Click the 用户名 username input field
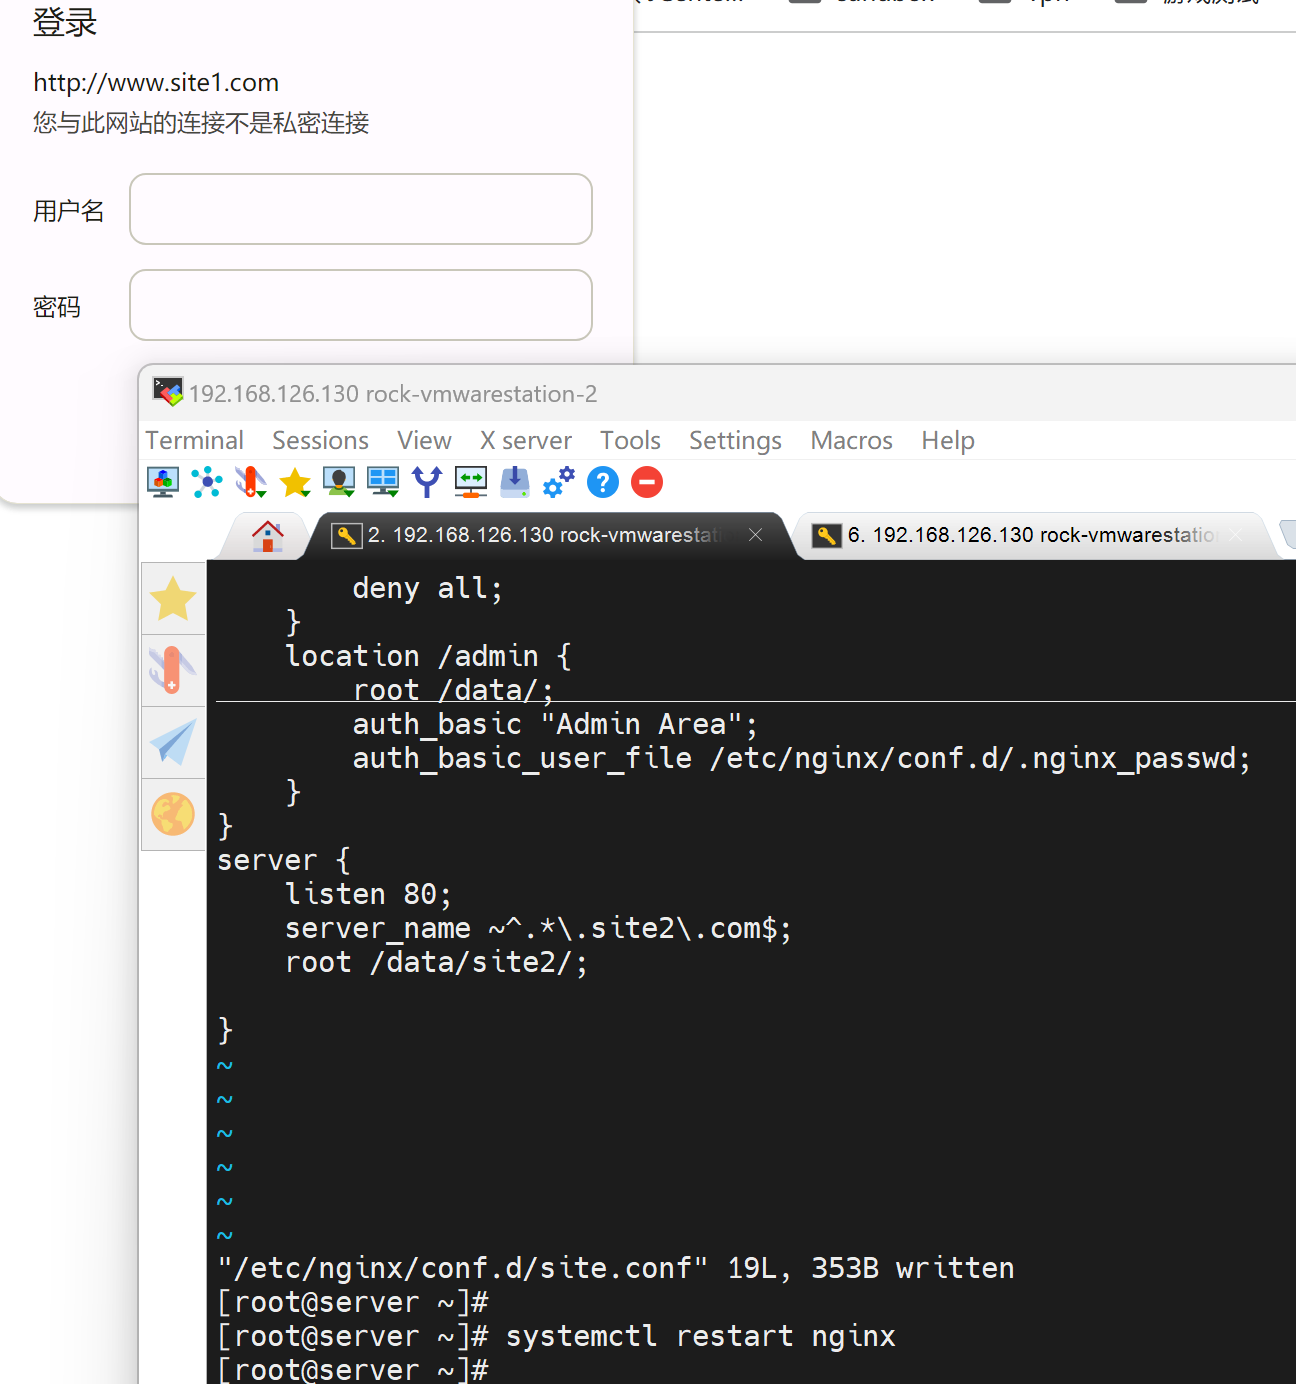Screen dimensions: 1296x1384 click(361, 209)
